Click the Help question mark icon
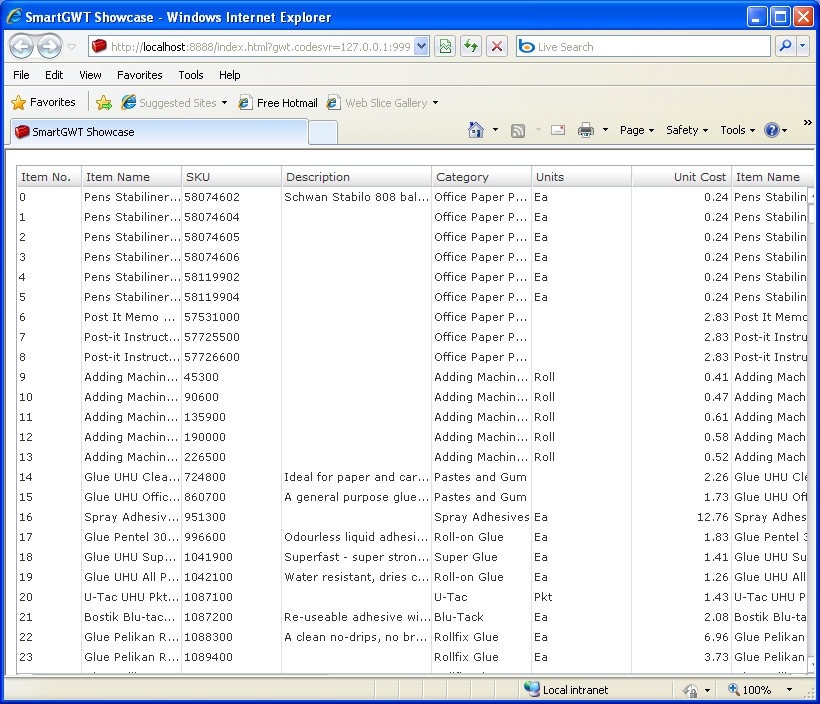The image size is (820, 704). pos(772,130)
